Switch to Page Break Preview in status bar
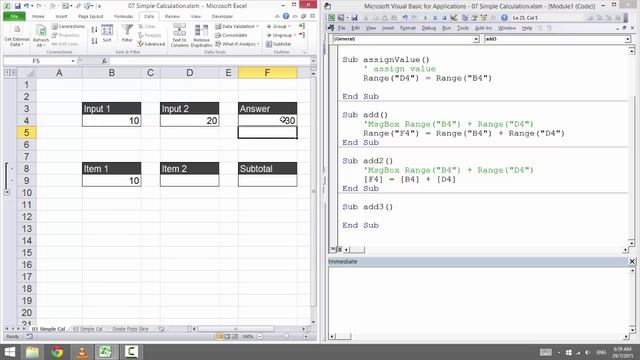The width and height of the screenshot is (640, 360). click(x=235, y=337)
